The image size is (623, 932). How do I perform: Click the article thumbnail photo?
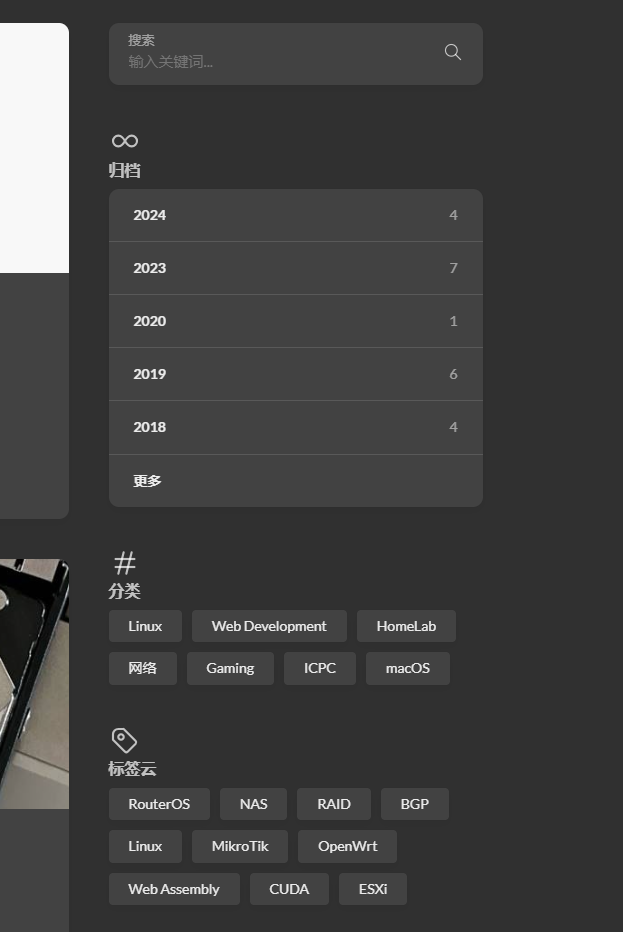click(x=34, y=684)
